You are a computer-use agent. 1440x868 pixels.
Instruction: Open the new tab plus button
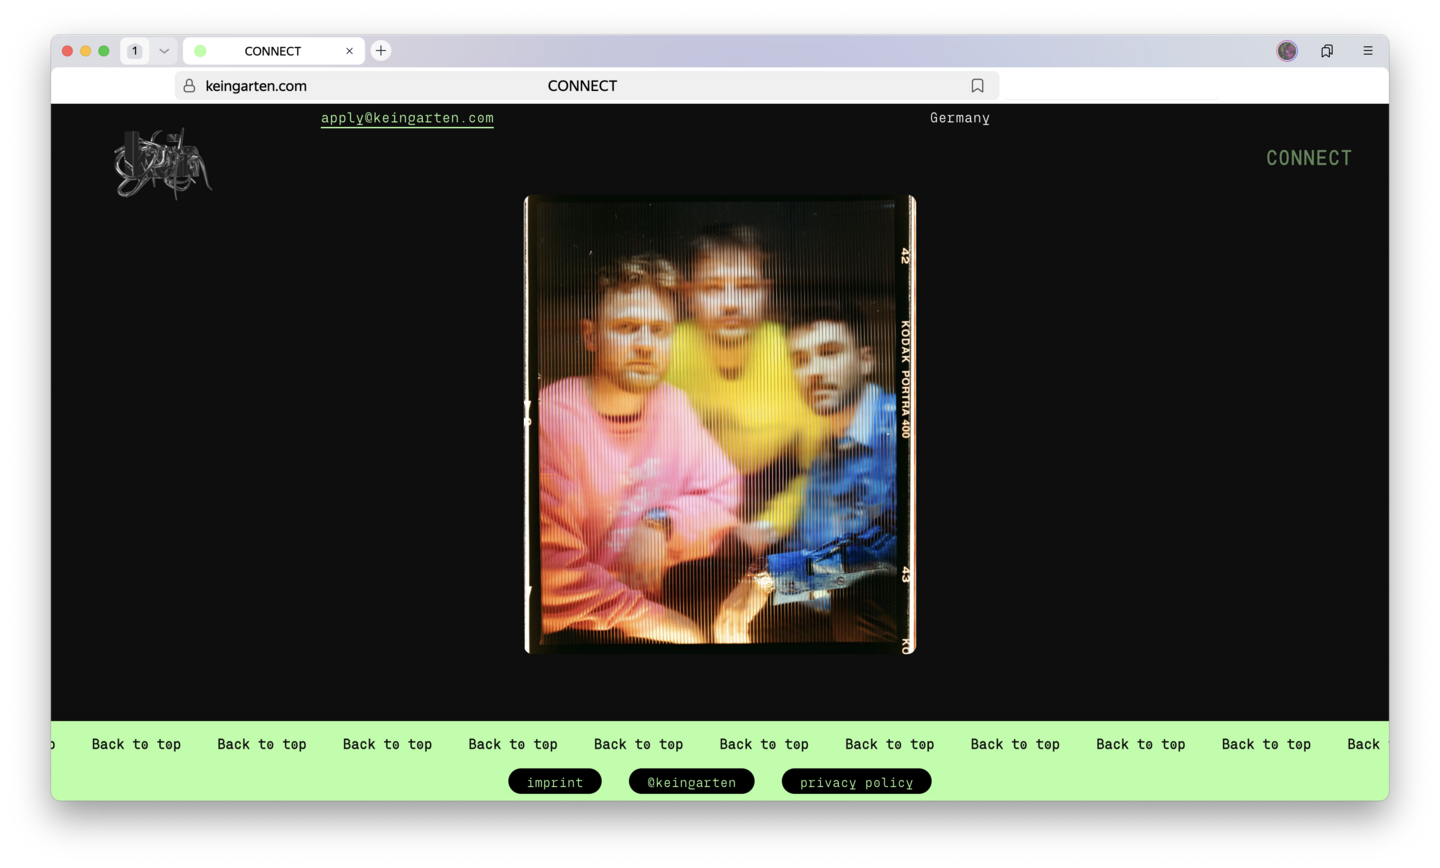point(381,51)
